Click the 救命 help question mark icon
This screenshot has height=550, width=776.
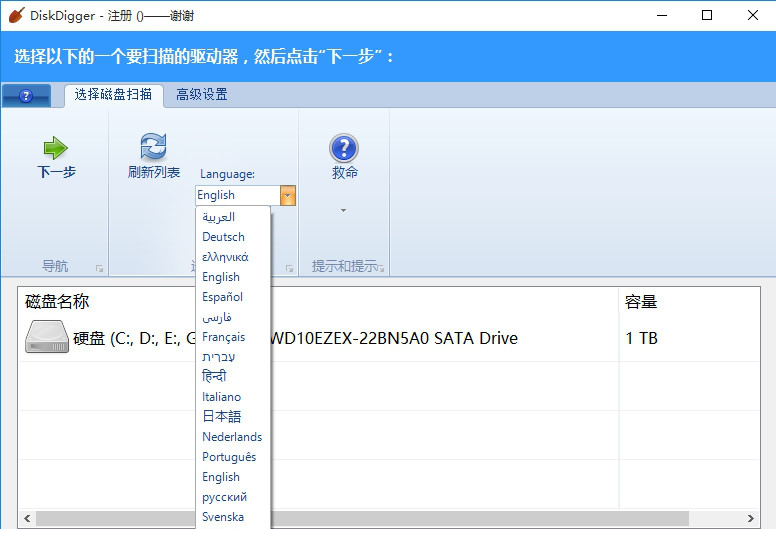[344, 148]
